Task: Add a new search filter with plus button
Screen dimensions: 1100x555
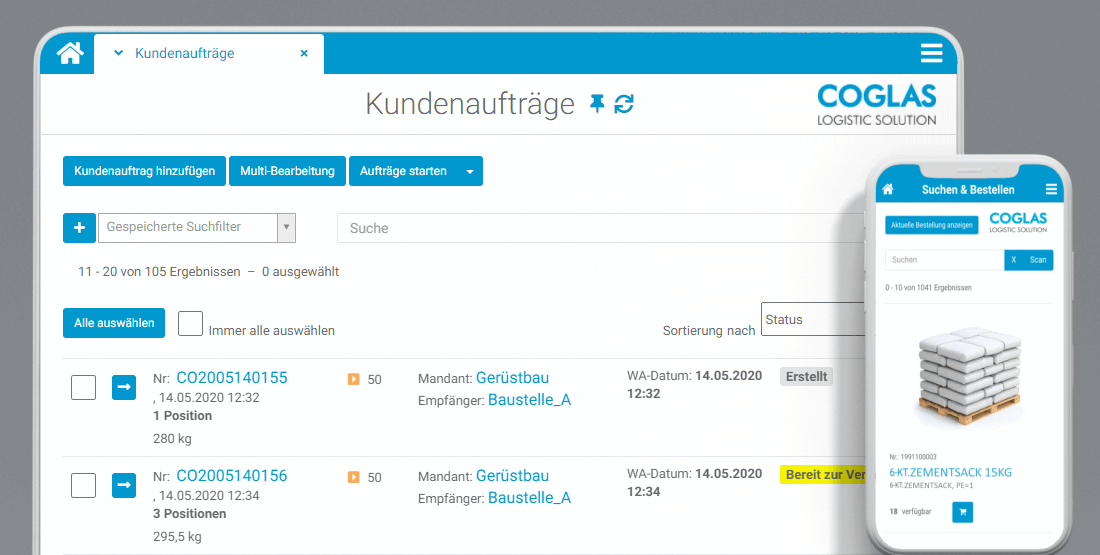Action: point(79,228)
